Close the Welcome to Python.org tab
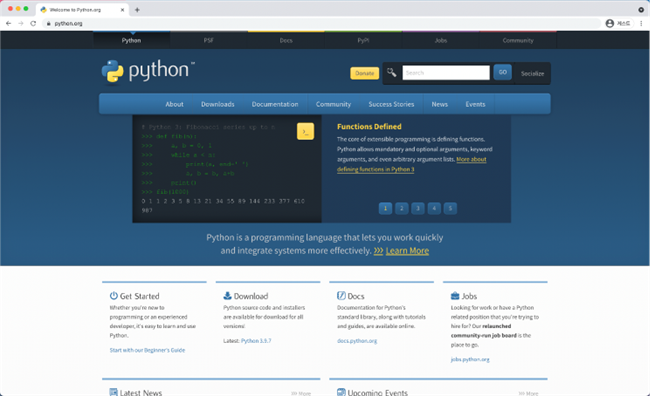 tap(122, 10)
